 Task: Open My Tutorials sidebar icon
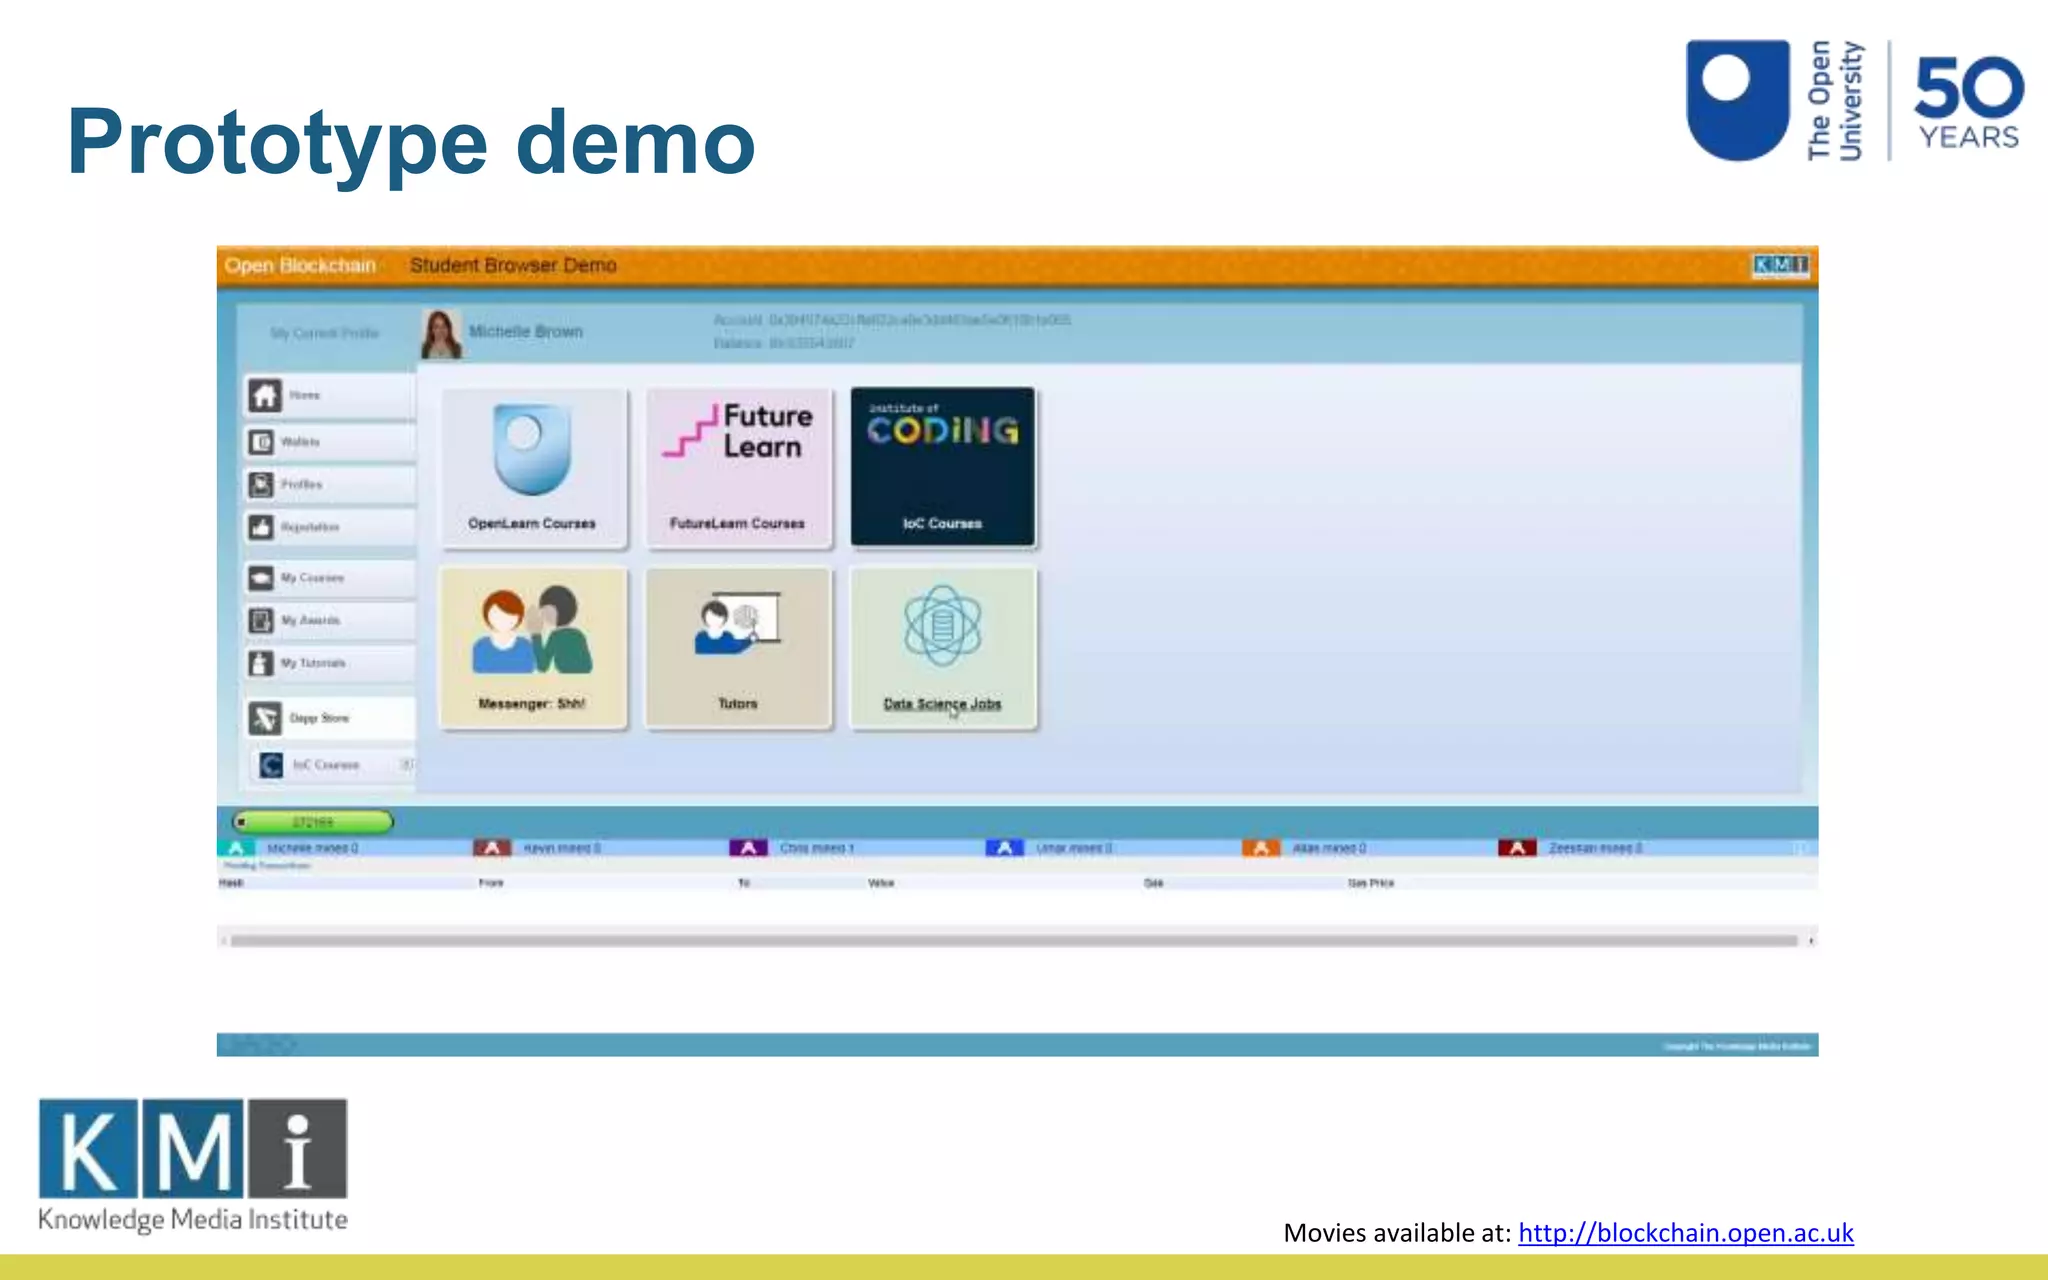click(262, 663)
